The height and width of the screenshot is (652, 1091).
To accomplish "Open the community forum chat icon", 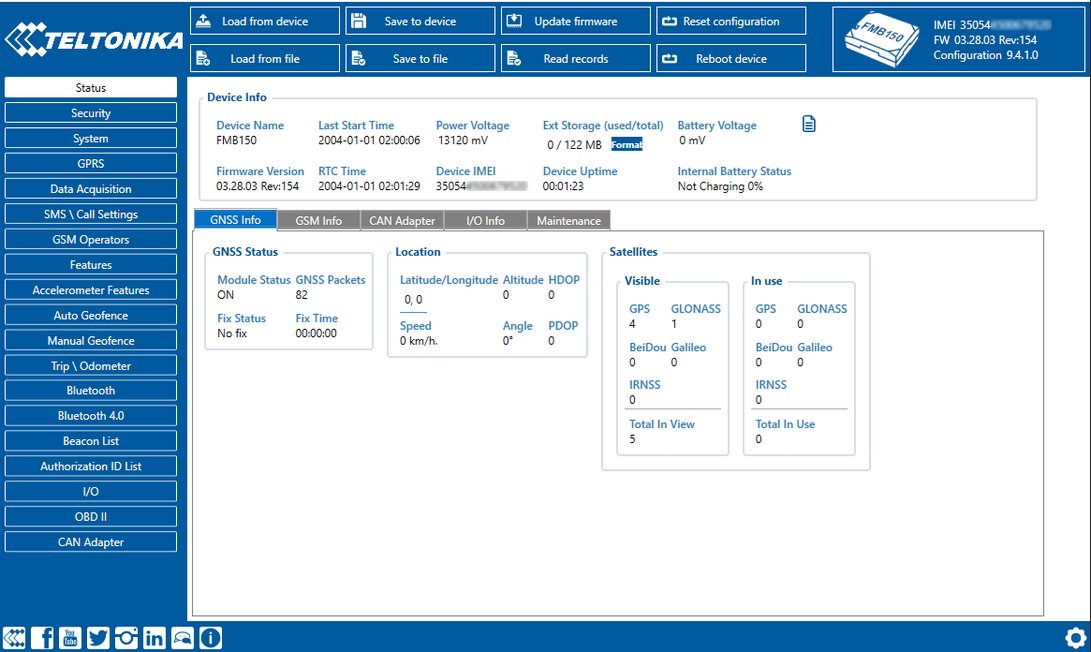I will point(182,638).
